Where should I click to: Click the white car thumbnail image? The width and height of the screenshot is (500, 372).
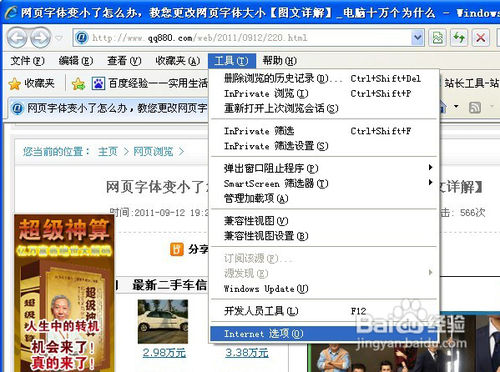(163, 321)
